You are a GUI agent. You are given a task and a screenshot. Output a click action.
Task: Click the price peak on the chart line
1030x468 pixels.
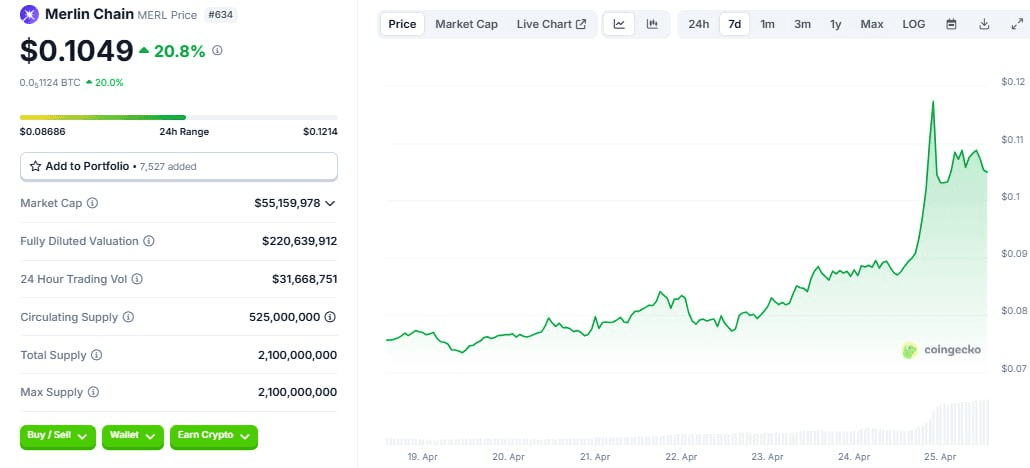[933, 102]
